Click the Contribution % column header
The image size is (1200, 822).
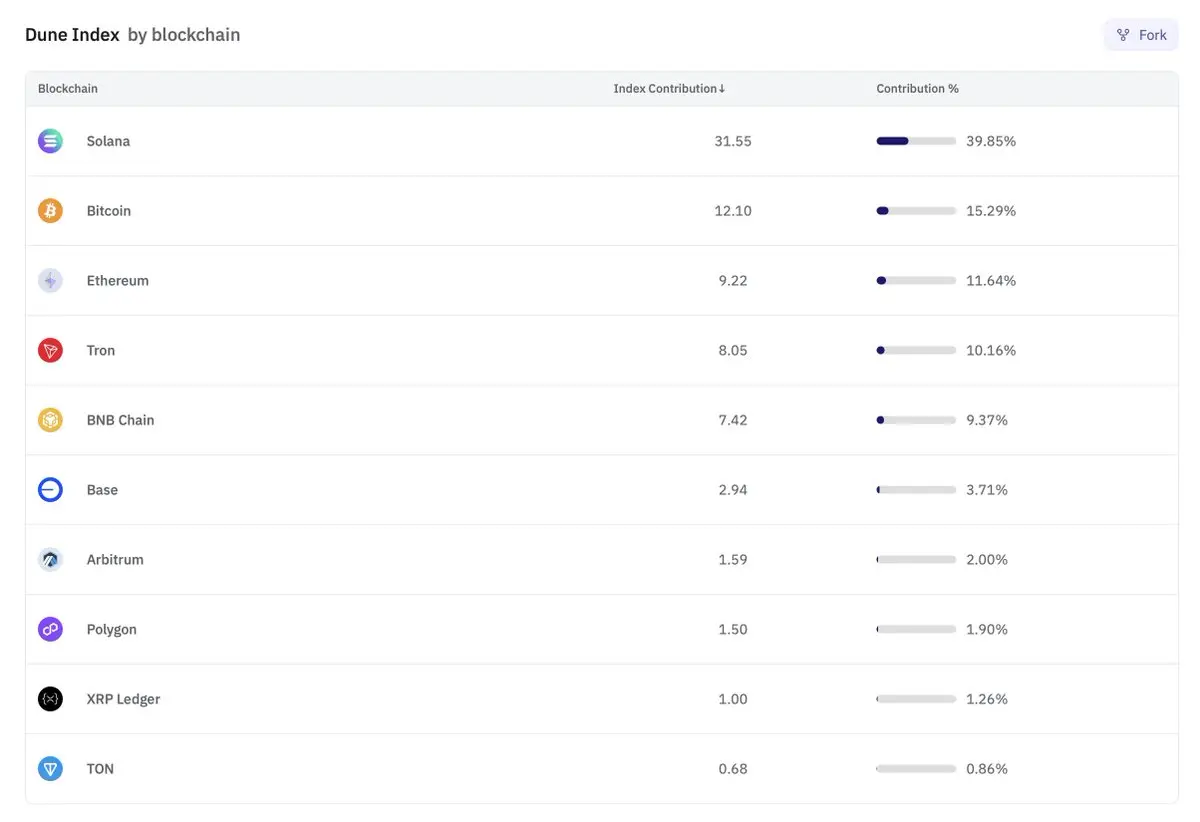917,89
